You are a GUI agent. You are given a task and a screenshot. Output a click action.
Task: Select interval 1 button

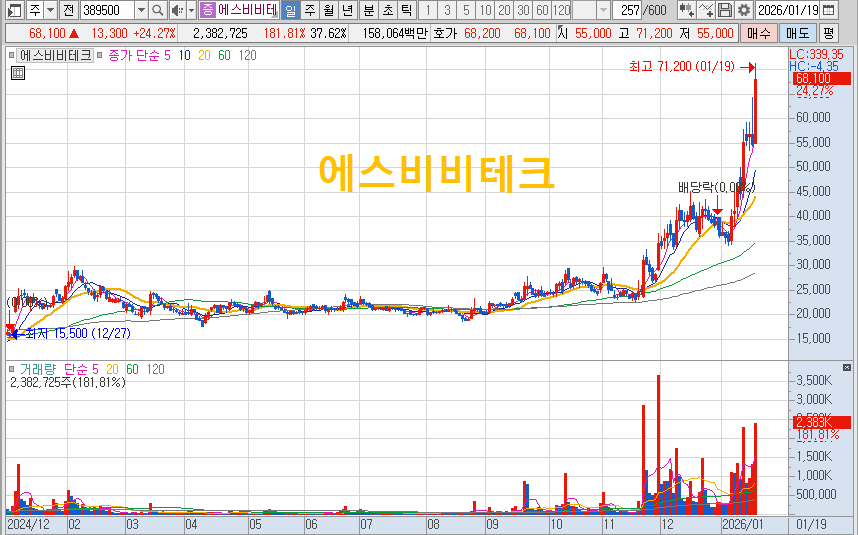click(x=428, y=10)
